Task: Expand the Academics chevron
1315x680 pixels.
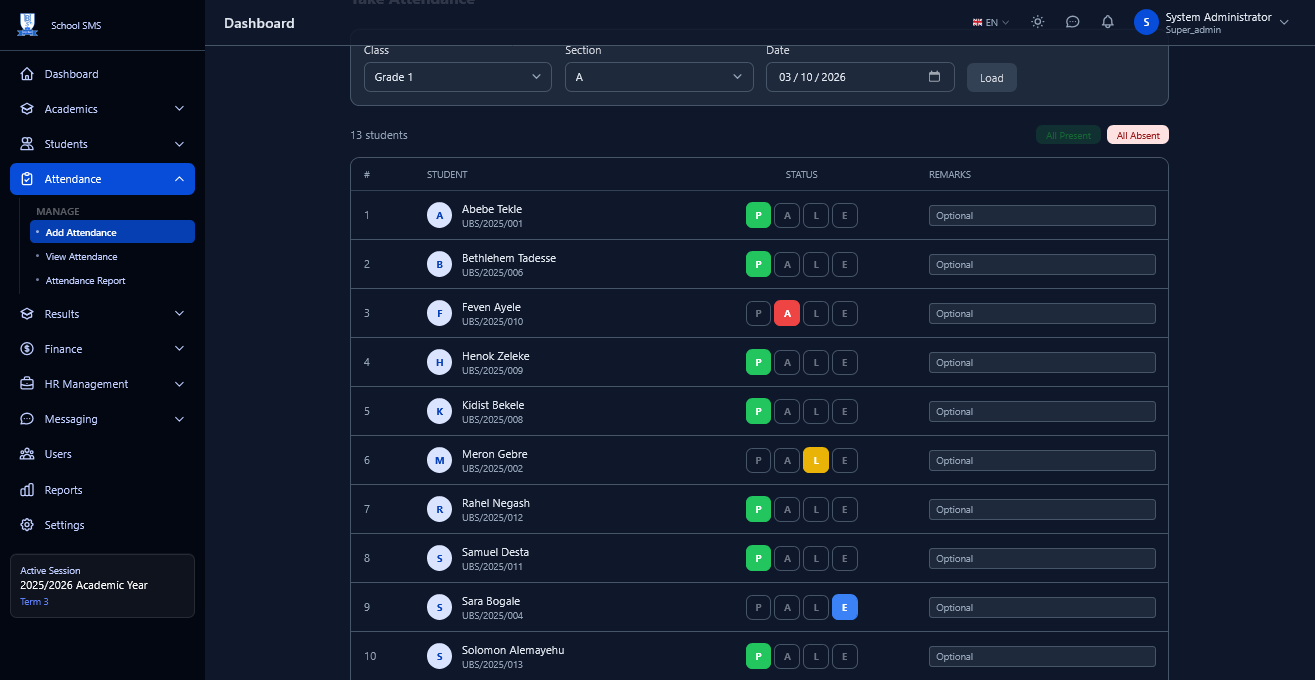Action: 179,109
